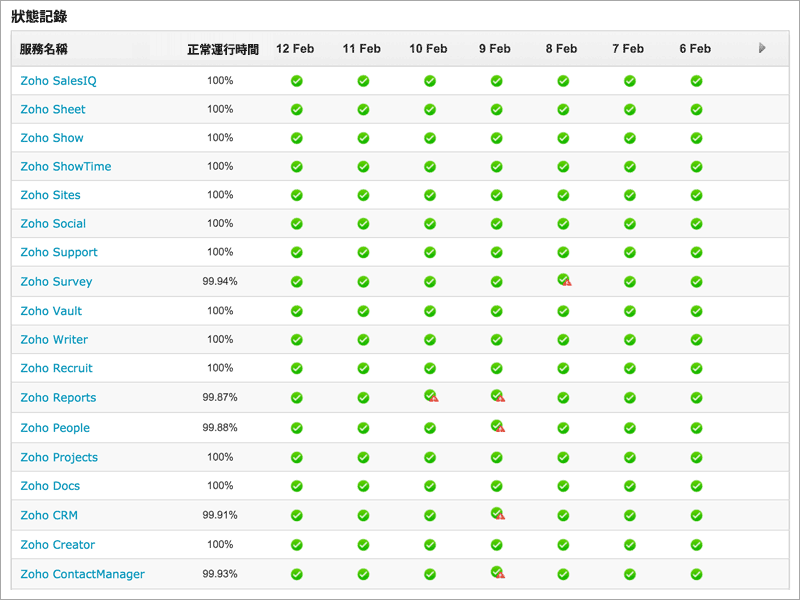The image size is (800, 600).
Task: Click the 正常運行時間 column header
Action: (x=223, y=49)
